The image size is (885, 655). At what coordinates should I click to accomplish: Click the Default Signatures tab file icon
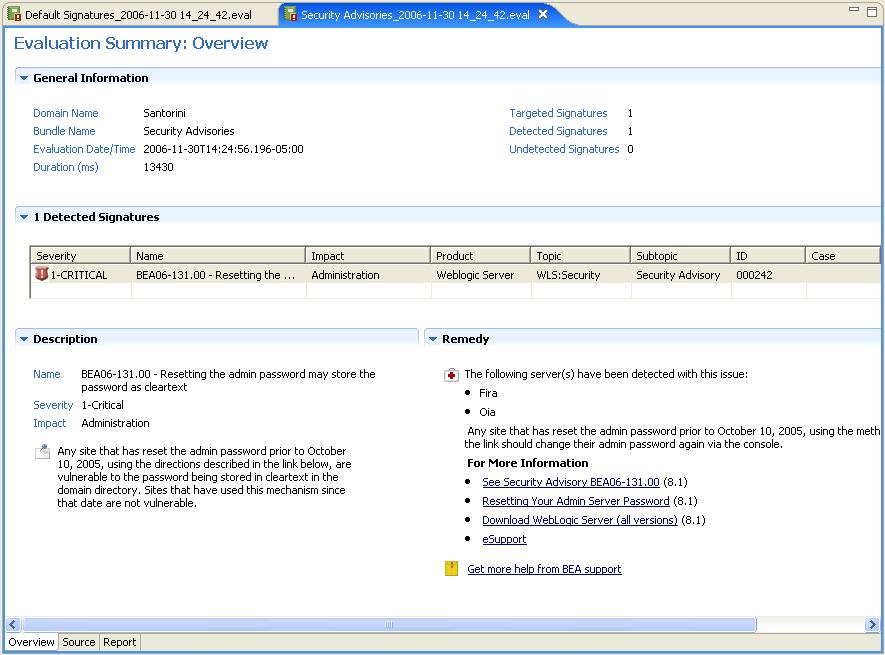tap(14, 14)
